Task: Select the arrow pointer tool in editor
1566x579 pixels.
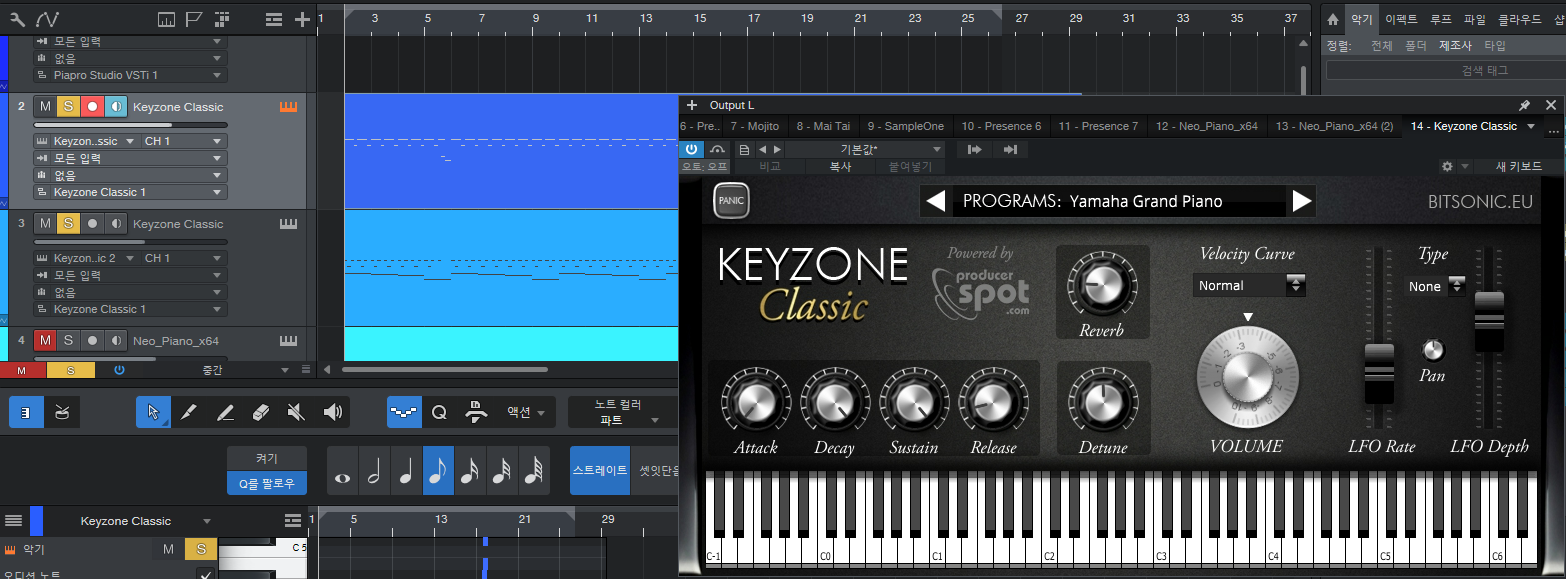Action: click(153, 411)
